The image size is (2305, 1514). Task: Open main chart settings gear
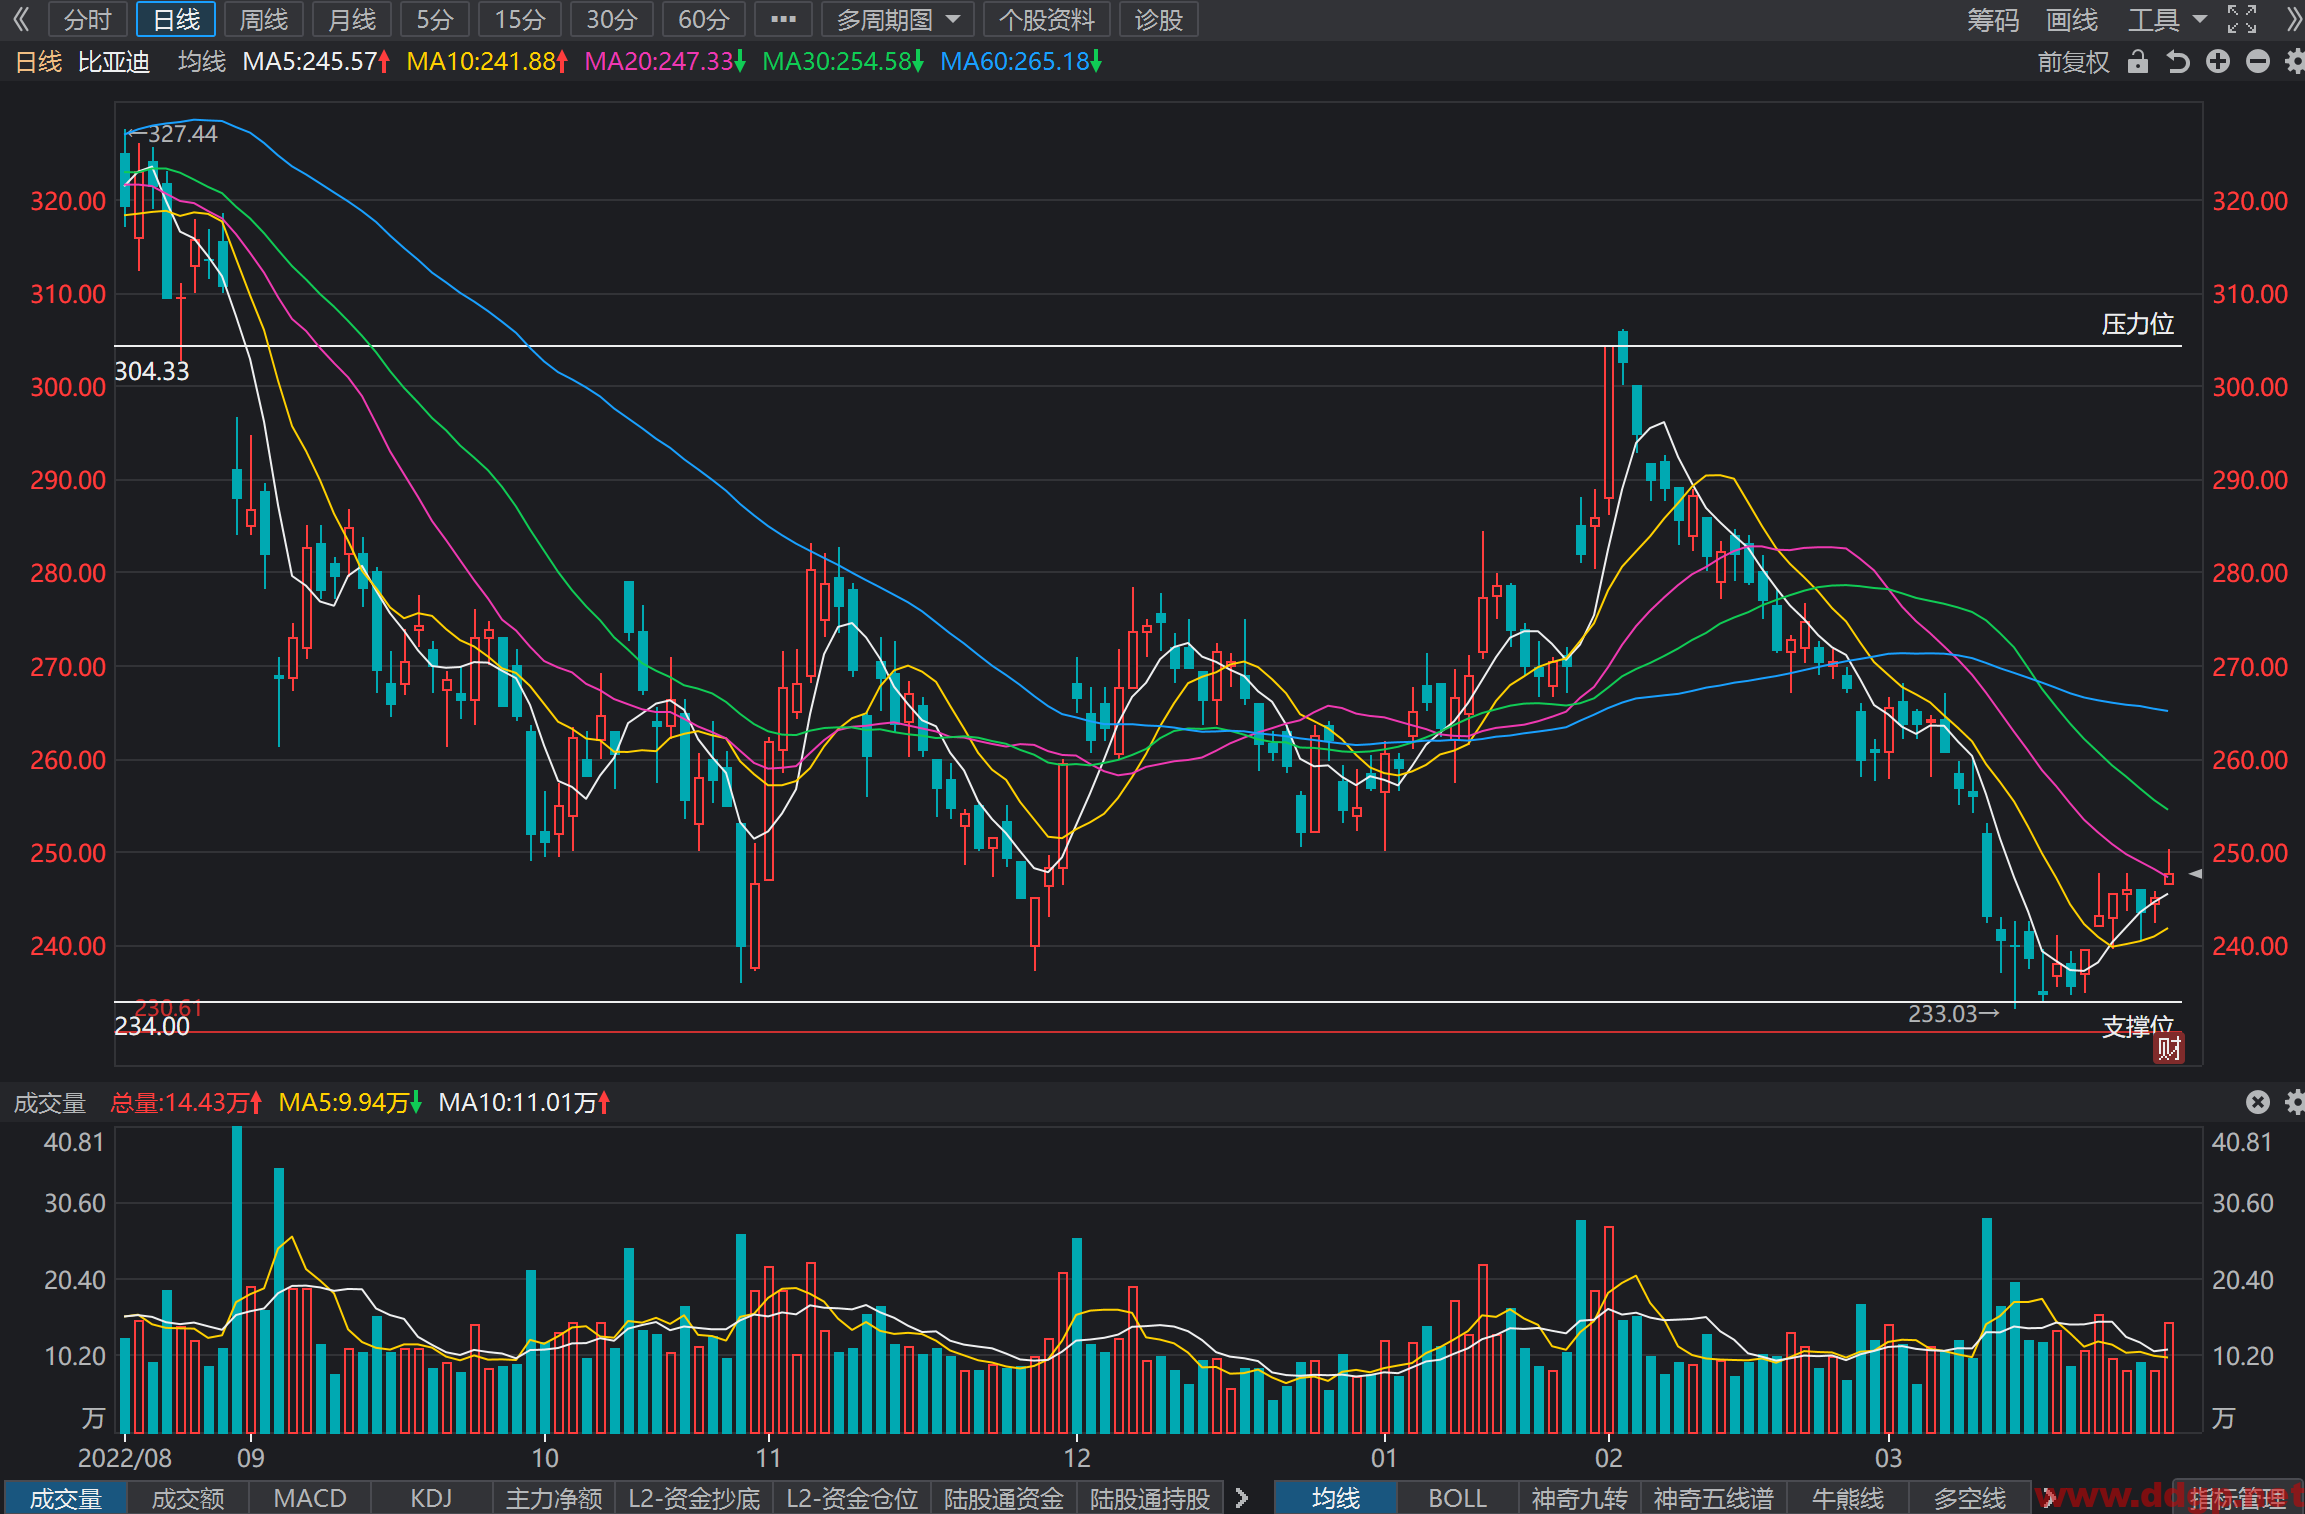point(2295,62)
